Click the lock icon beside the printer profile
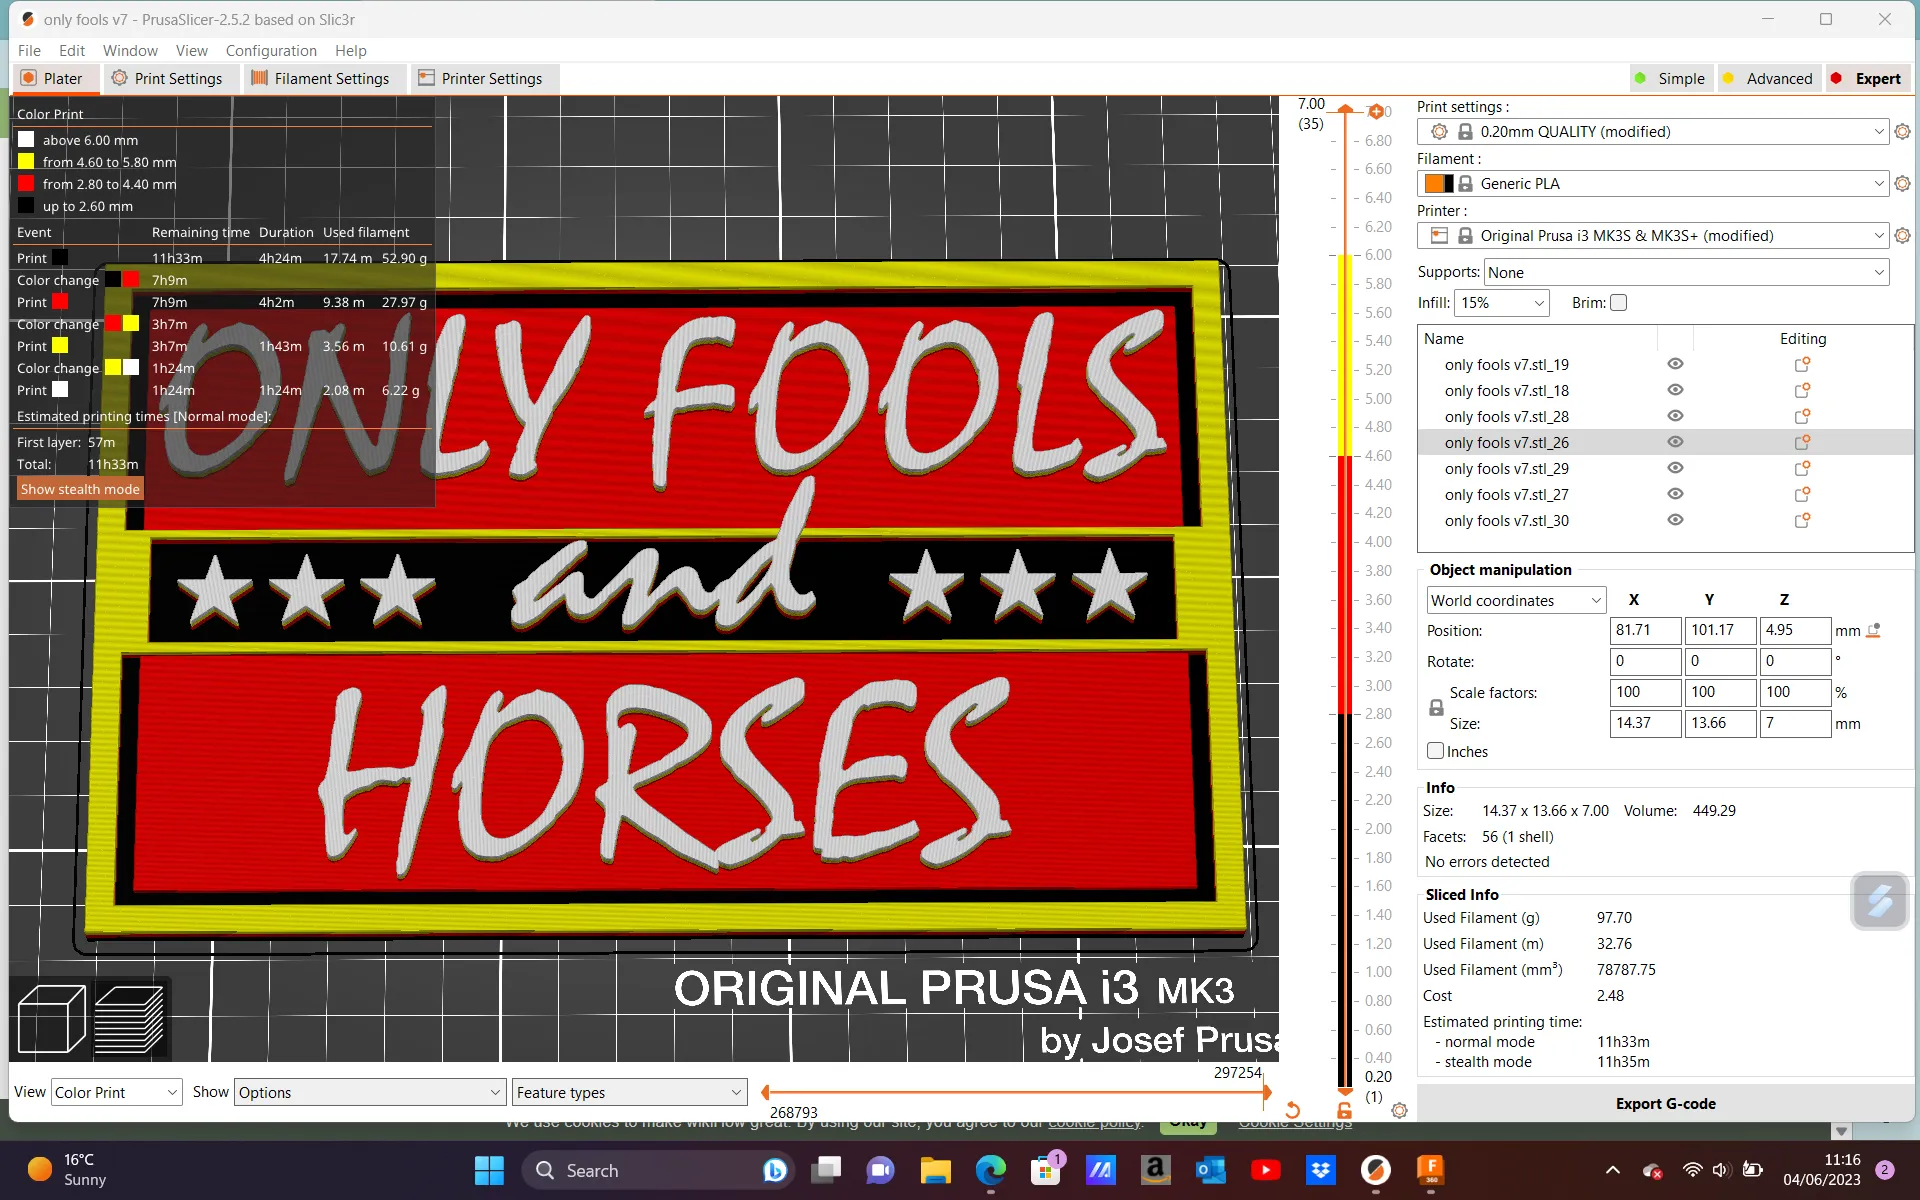This screenshot has height=1200, width=1920. point(1466,235)
